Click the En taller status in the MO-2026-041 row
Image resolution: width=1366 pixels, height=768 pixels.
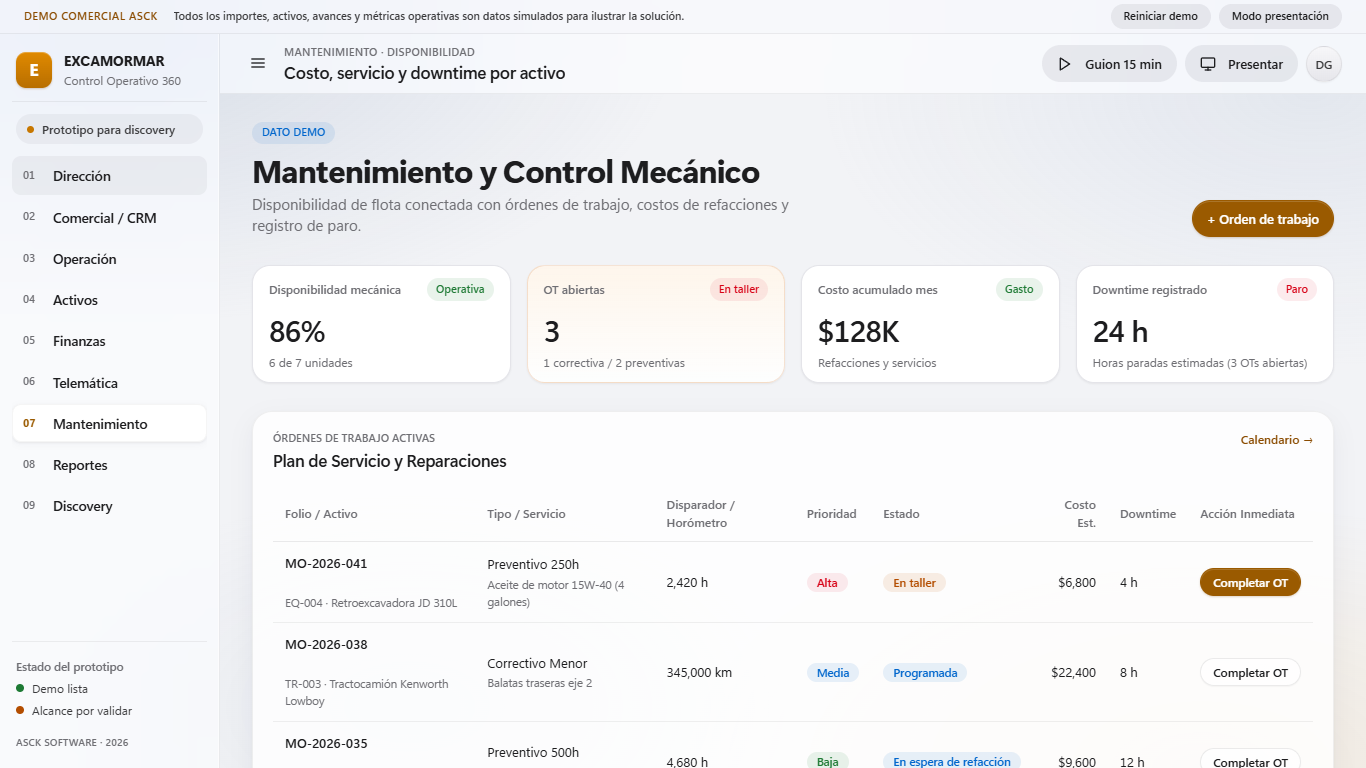click(914, 583)
